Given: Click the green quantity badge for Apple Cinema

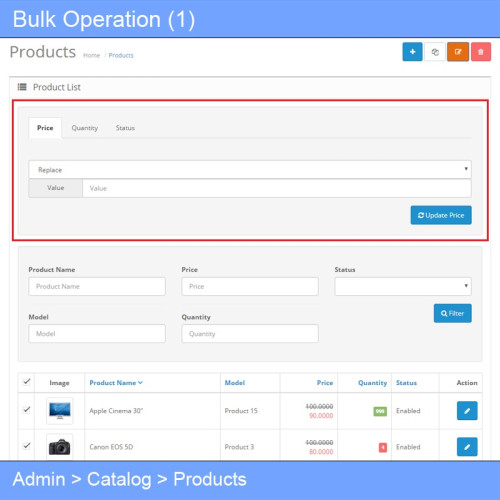Looking at the screenshot, I should click(x=380, y=411).
